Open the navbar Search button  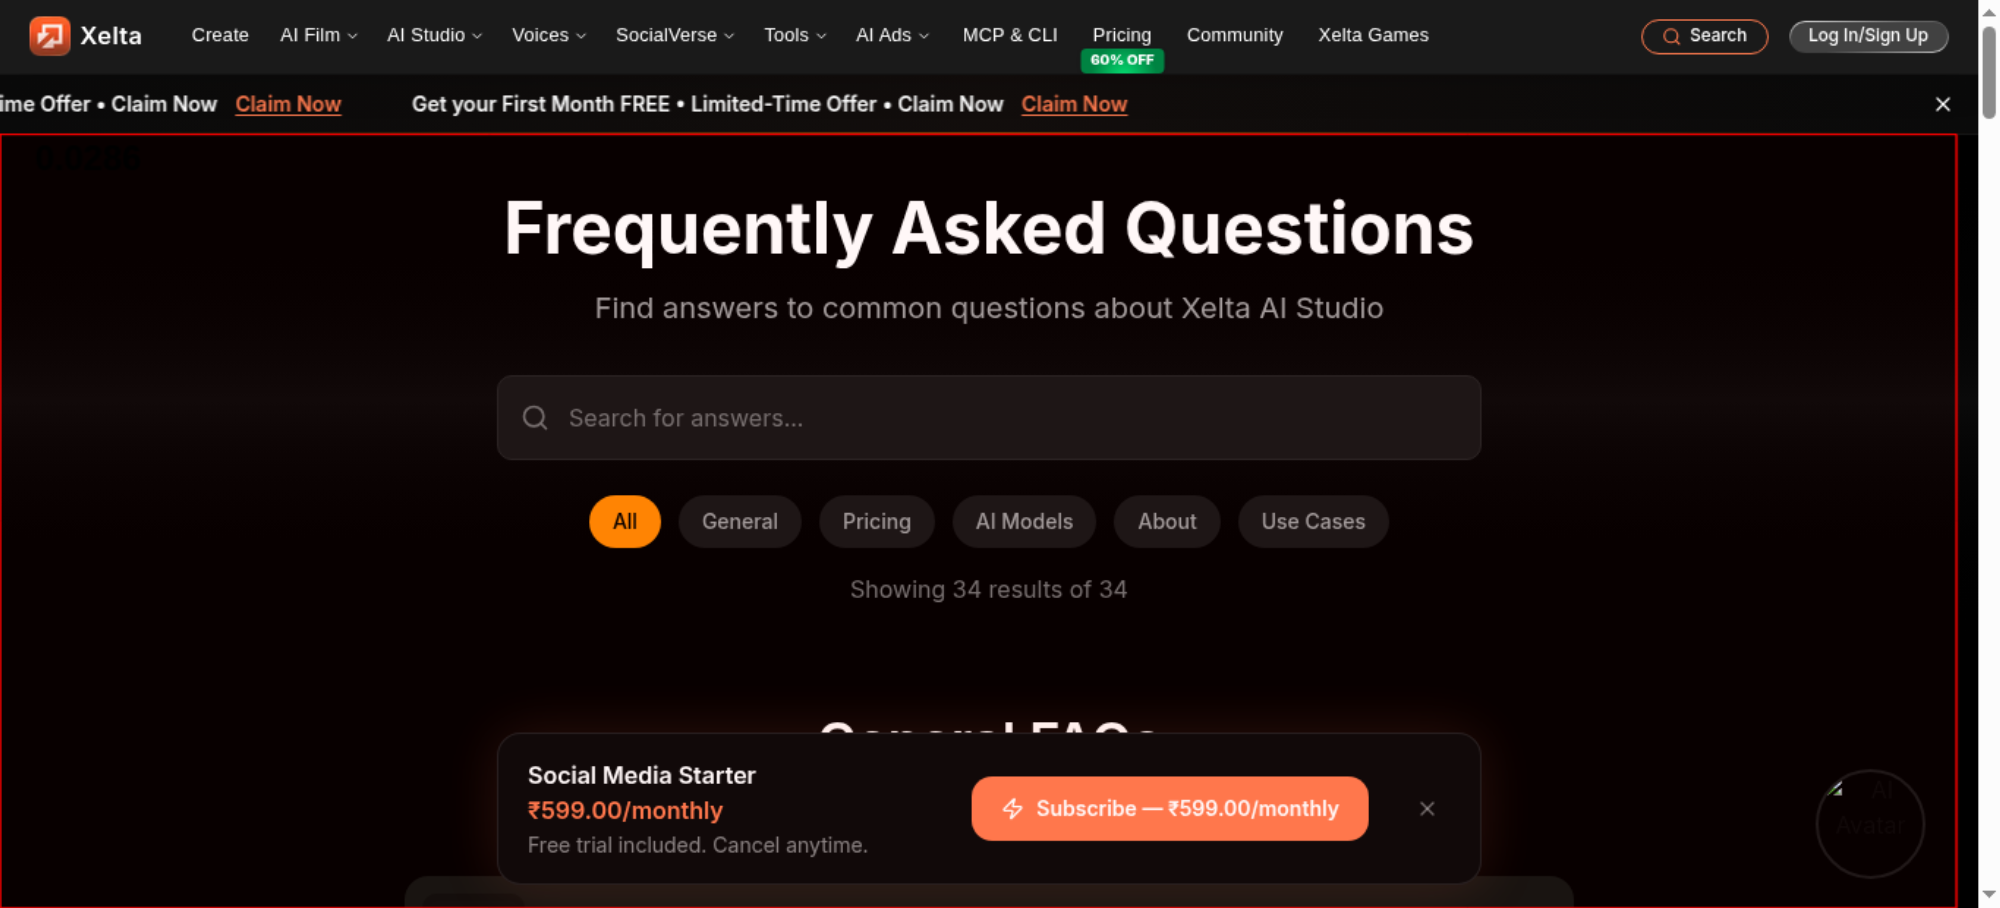pos(1705,36)
